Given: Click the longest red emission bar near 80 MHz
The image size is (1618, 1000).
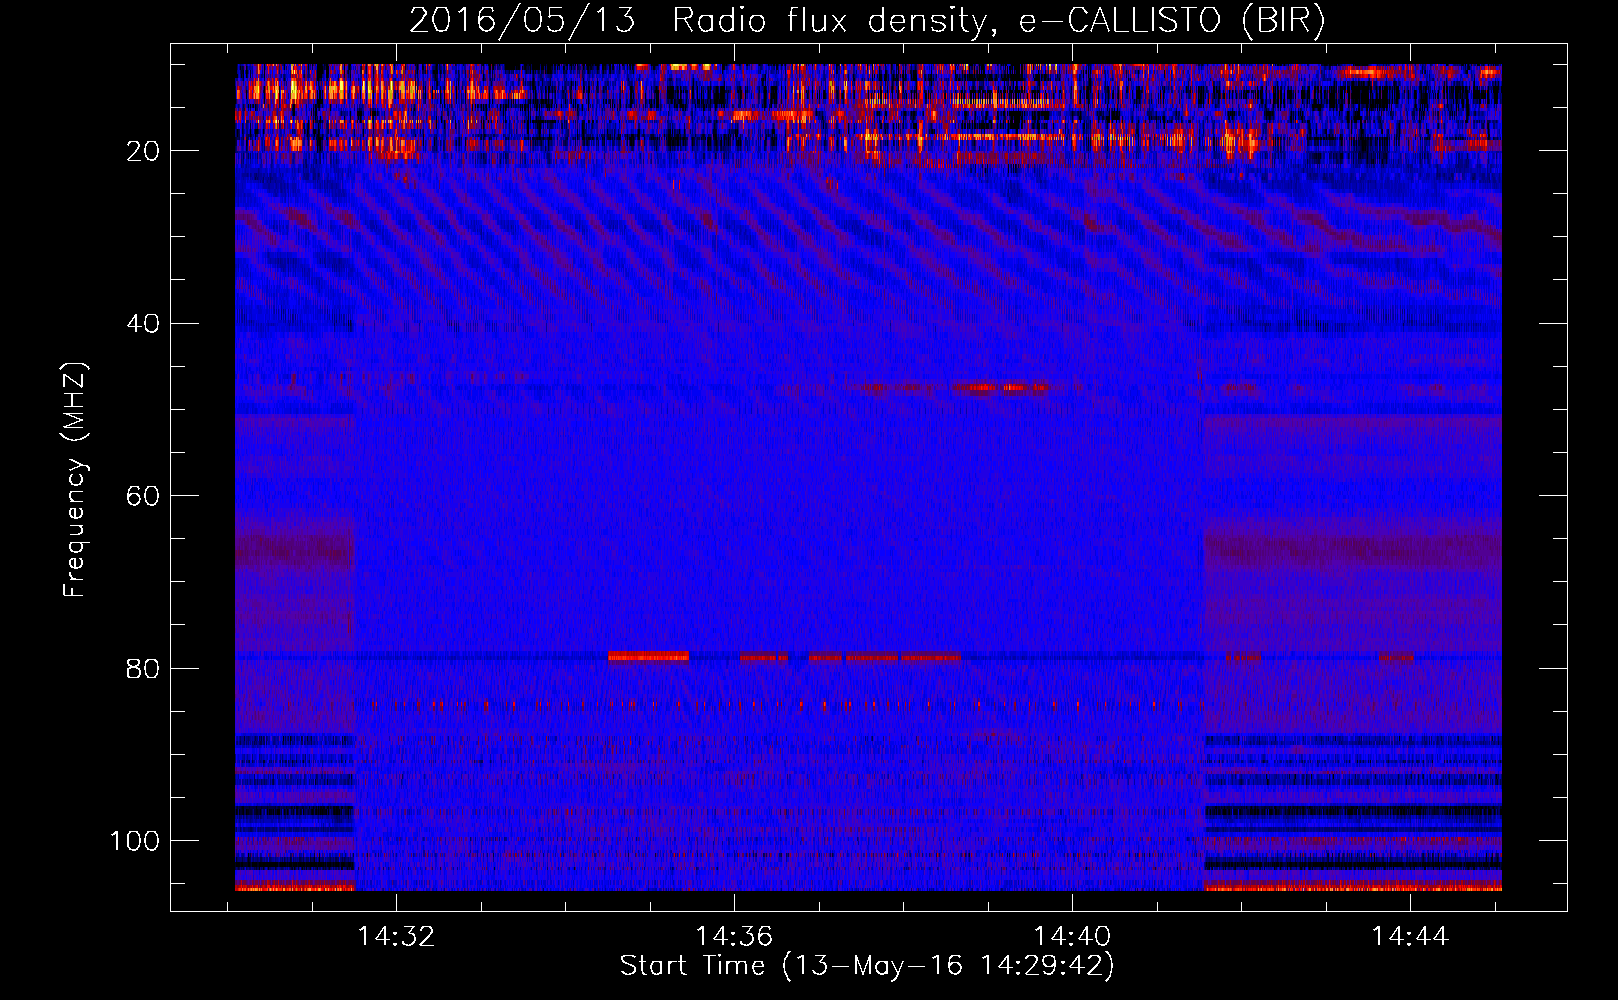Looking at the screenshot, I should tap(648, 657).
